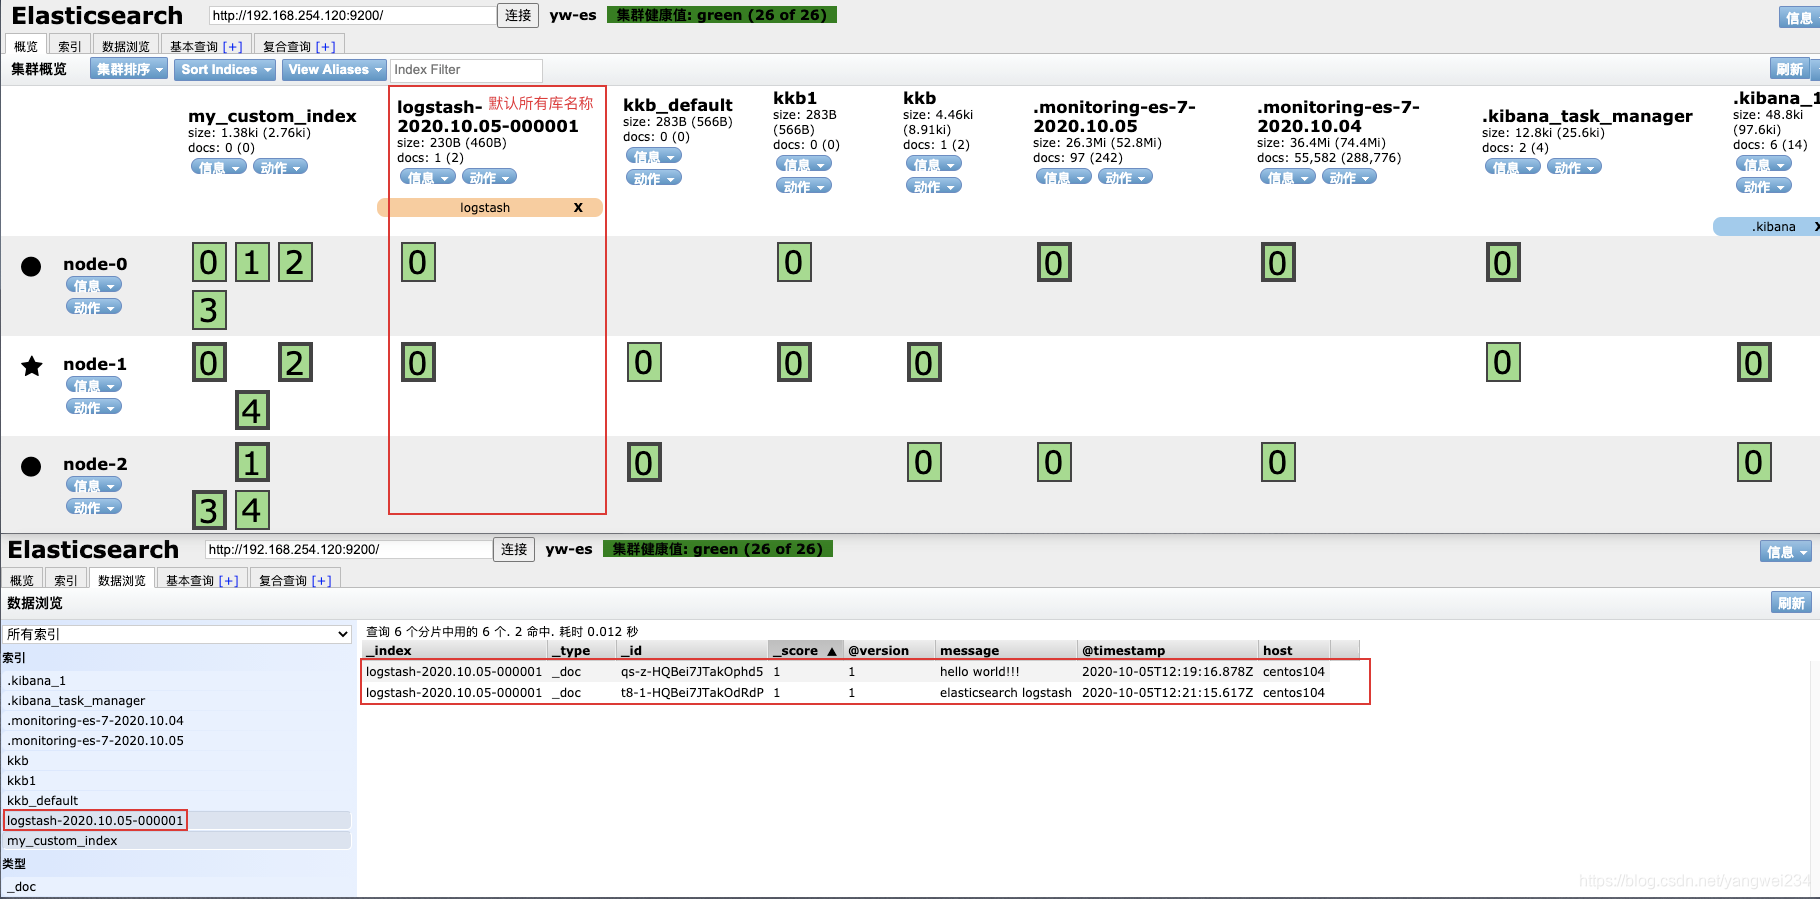
Task: Open 复合查询 tab in upper window
Action: 299,46
